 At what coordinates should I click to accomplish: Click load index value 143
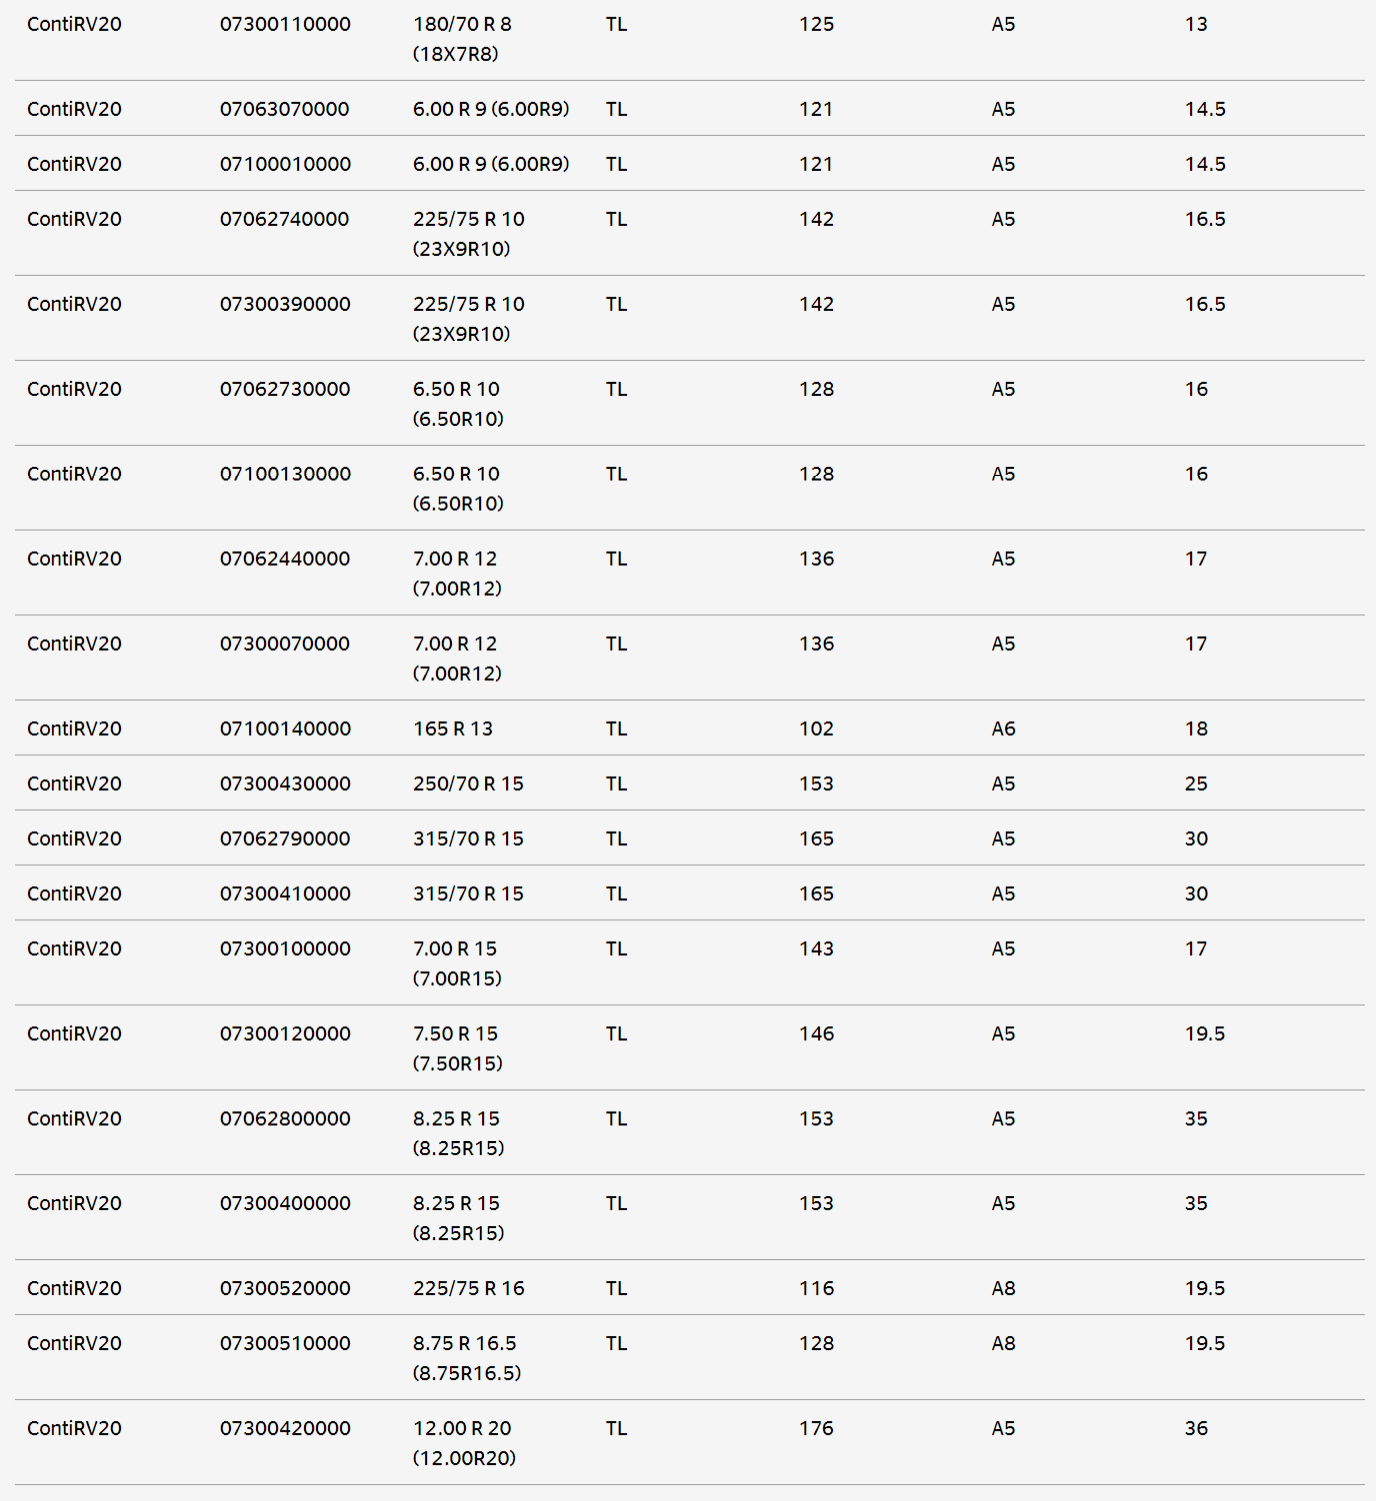pyautogui.click(x=816, y=949)
